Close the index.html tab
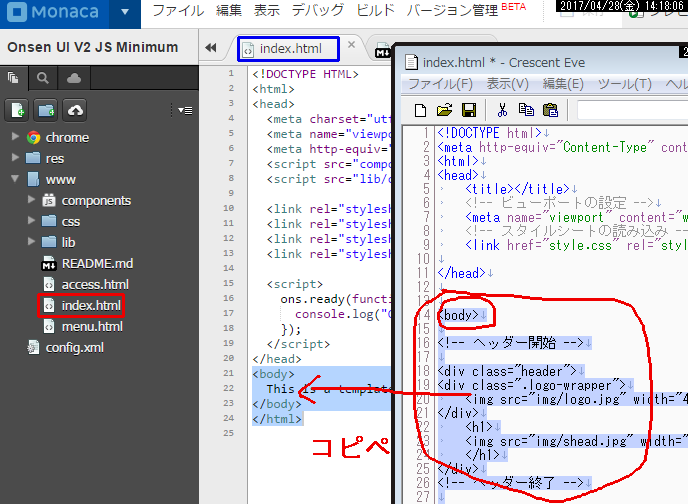688x504 pixels. [351, 44]
